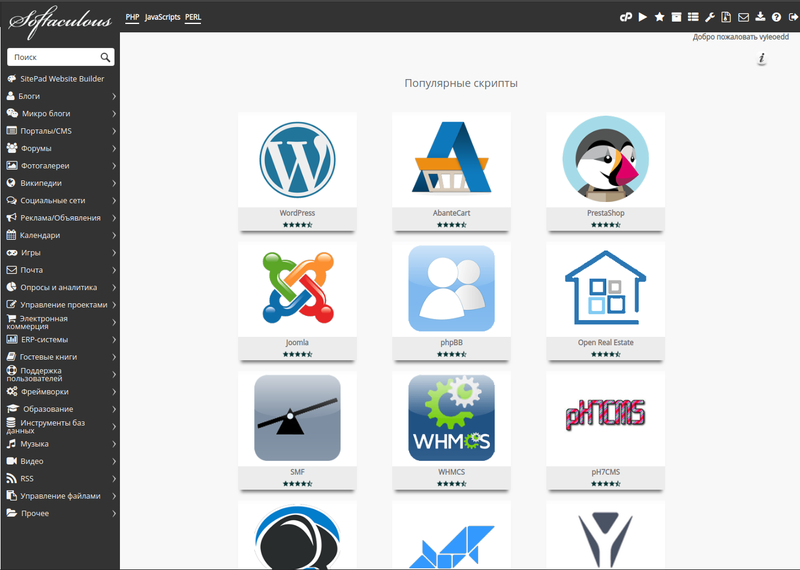Viewport: 800px width, 570px height.
Task: Click the 'Популярные скрипты' heading text
Action: (461, 83)
